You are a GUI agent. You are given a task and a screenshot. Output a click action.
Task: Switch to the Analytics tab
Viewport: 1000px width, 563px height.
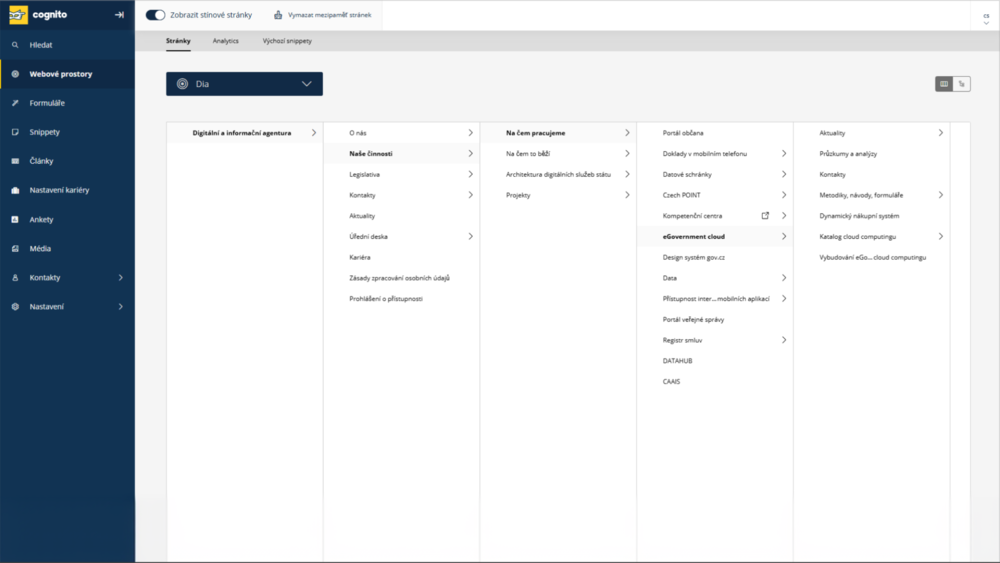225,41
